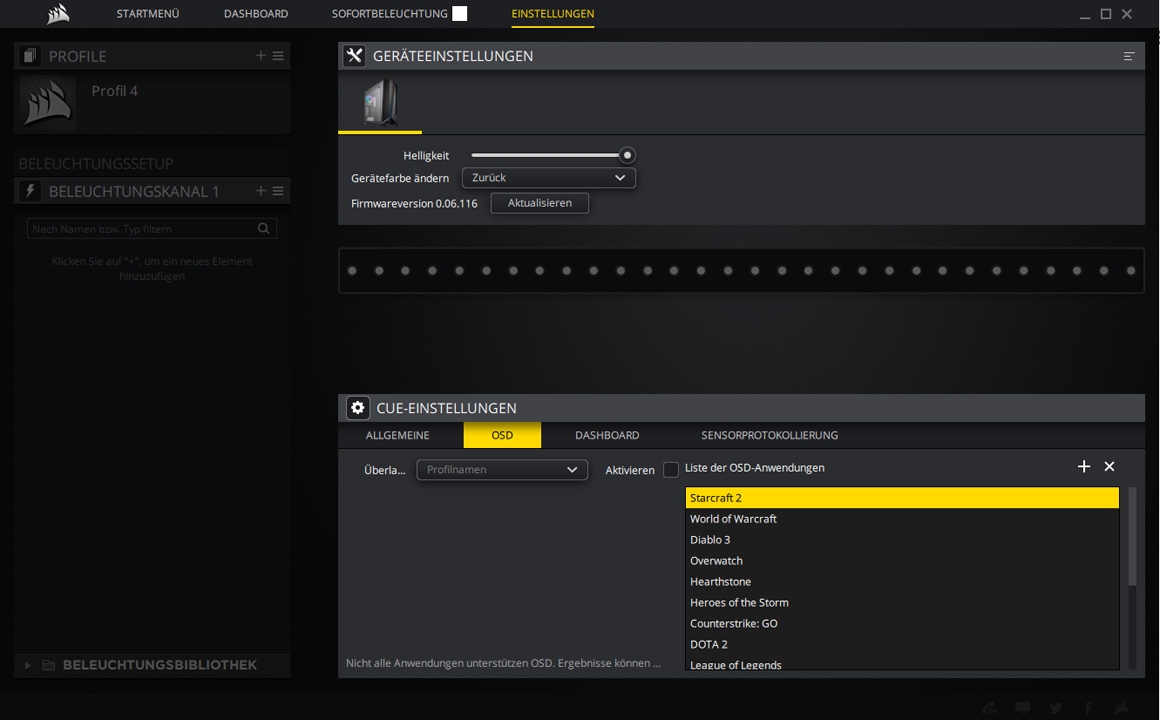Click the Corsair sails logo in the top bar
Image resolution: width=1160 pixels, height=720 pixels.
(x=58, y=14)
